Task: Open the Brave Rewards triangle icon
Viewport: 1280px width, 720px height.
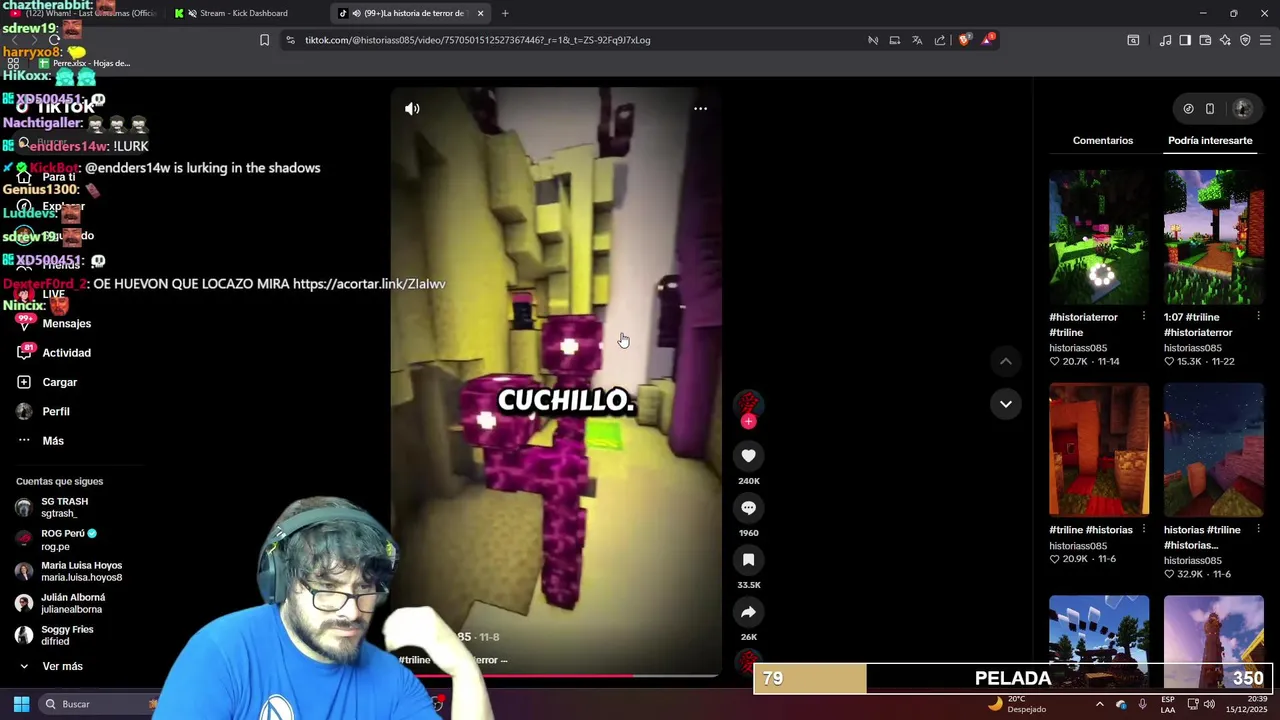Action: 988,39
